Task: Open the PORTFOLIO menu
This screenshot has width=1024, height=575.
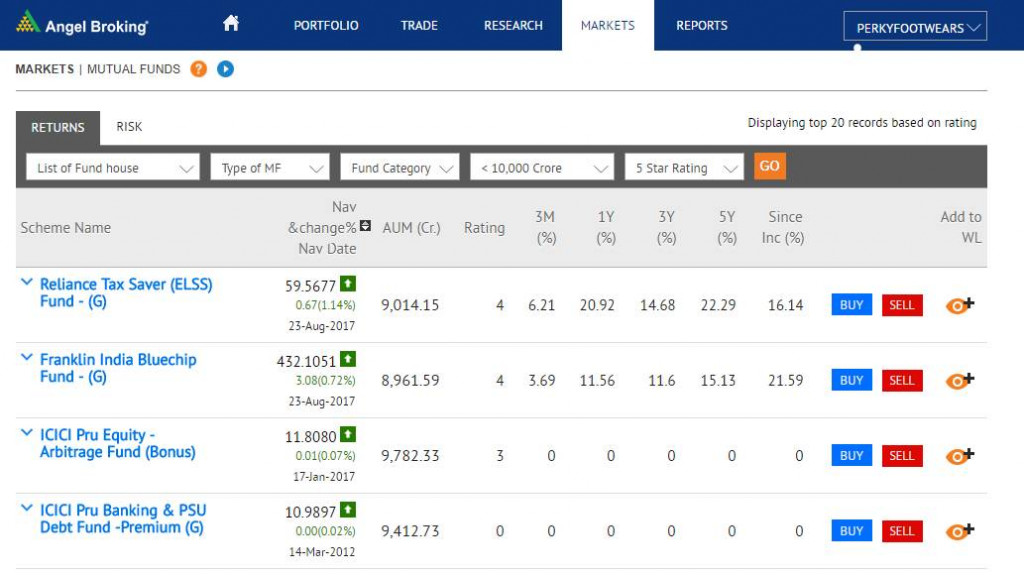Action: 326,25
